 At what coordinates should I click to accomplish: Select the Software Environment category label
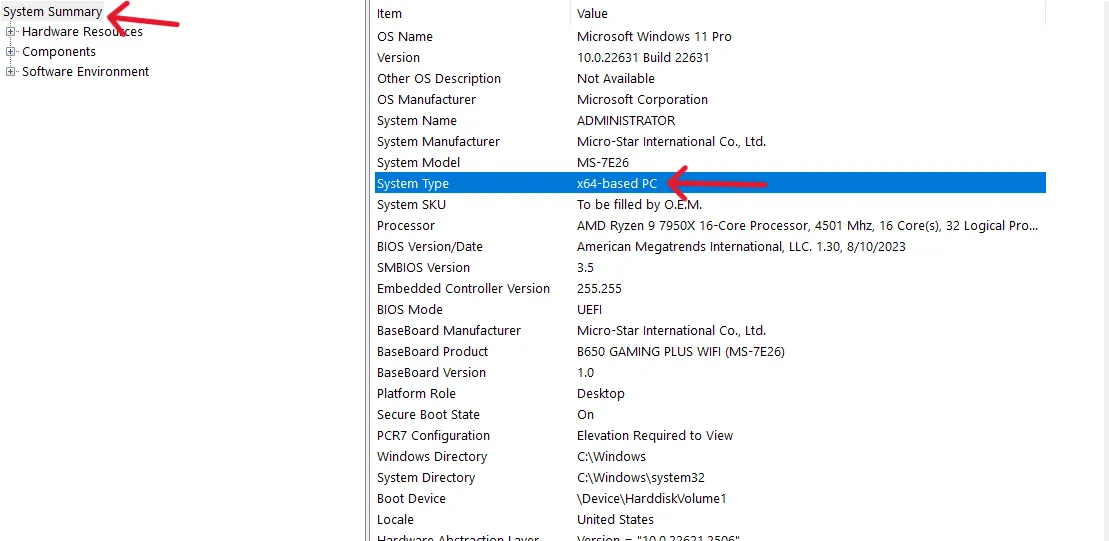pyautogui.click(x=85, y=72)
